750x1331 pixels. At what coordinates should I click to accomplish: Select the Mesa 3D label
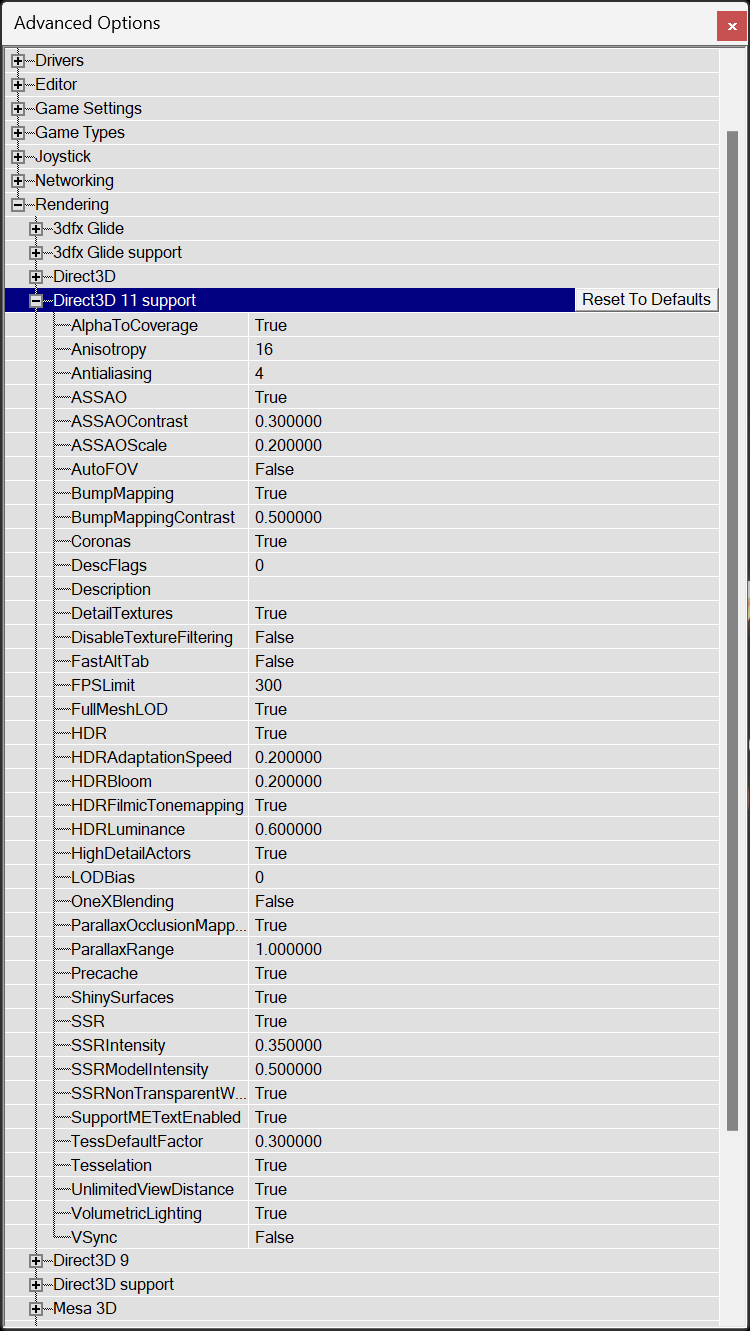84,1309
